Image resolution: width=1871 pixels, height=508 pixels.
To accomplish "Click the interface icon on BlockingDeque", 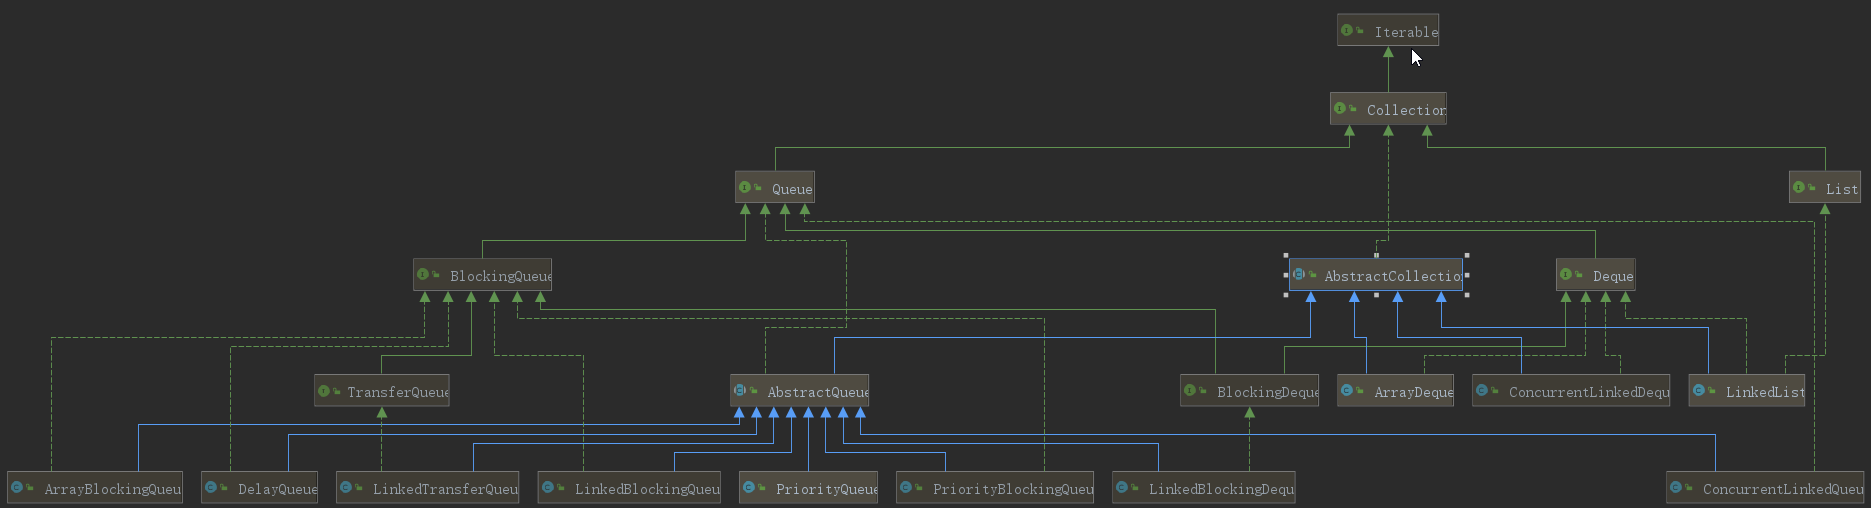I will [1190, 390].
